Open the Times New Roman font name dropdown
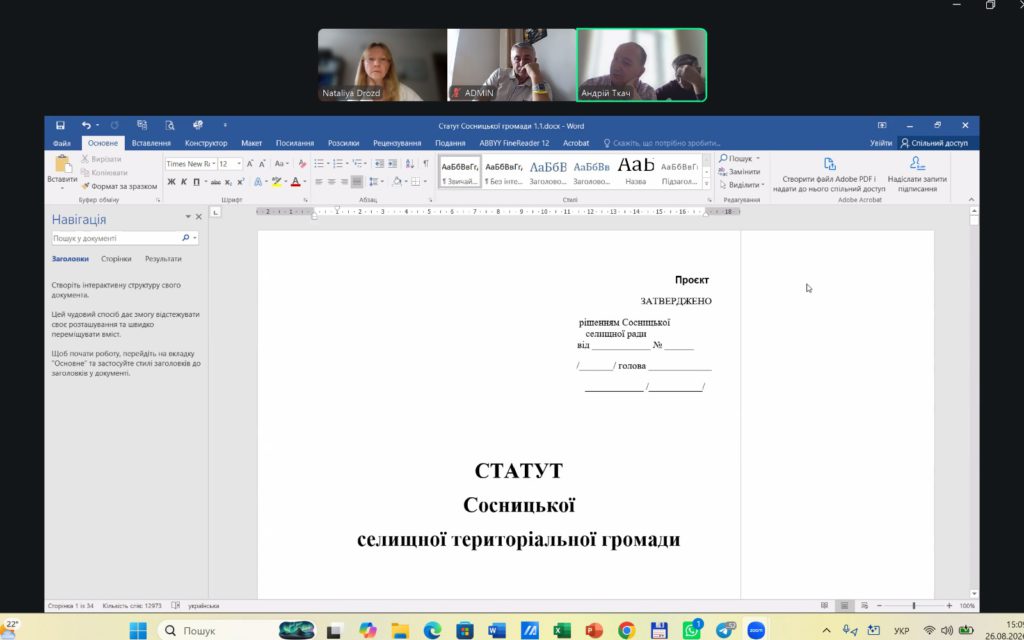Viewport: 1024px width, 640px height. click(x=213, y=164)
